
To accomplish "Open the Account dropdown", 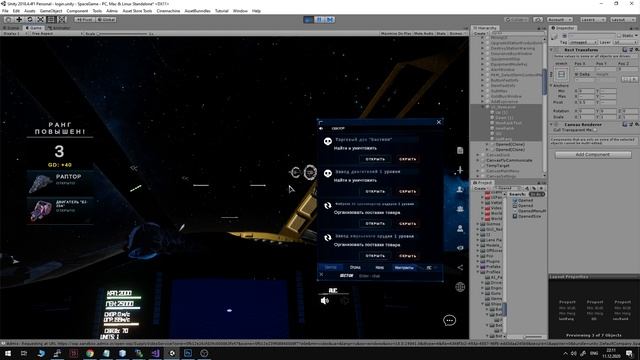I will pyautogui.click(x=560, y=20).
